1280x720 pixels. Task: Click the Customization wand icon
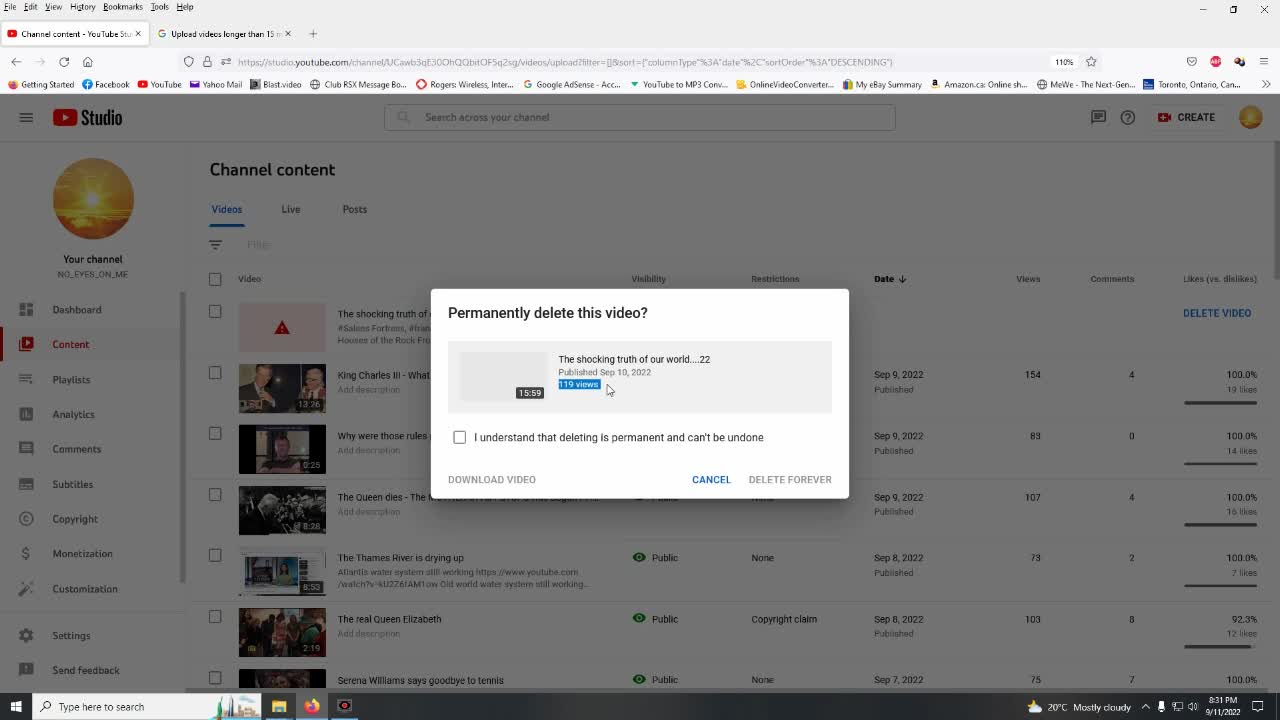click(26, 589)
